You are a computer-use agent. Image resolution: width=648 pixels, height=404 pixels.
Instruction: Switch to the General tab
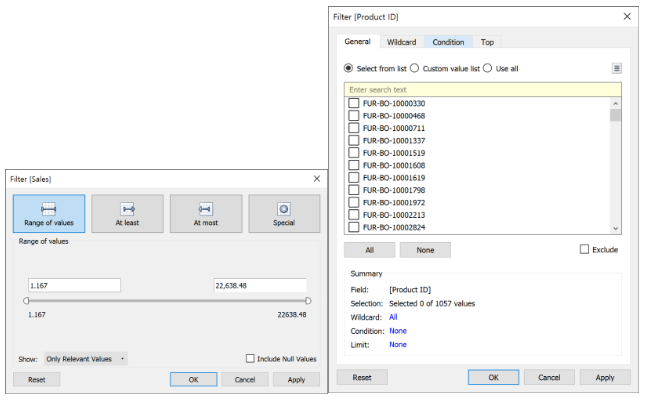(357, 42)
